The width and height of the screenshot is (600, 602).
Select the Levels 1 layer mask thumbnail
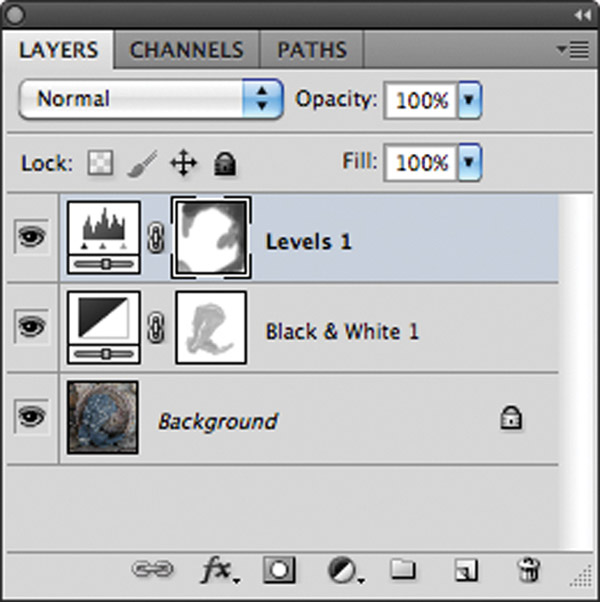[x=211, y=237]
